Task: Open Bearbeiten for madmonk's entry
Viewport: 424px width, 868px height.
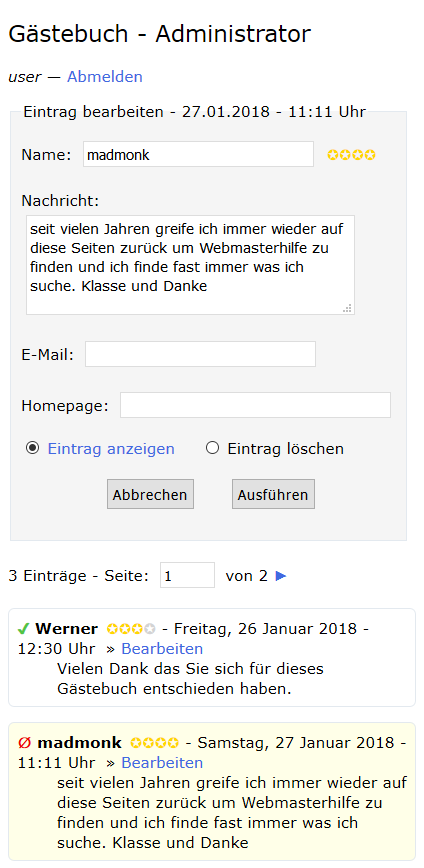Action: click(162, 762)
